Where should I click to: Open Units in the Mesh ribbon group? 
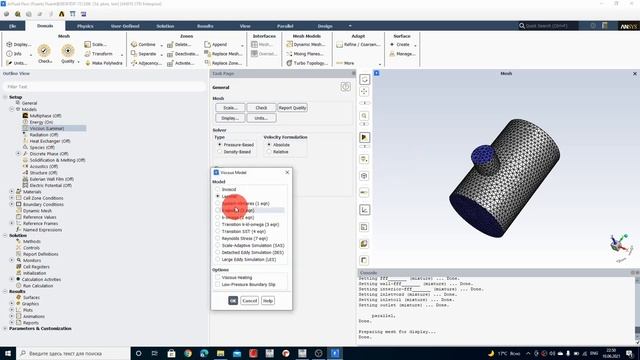click(x=17, y=63)
